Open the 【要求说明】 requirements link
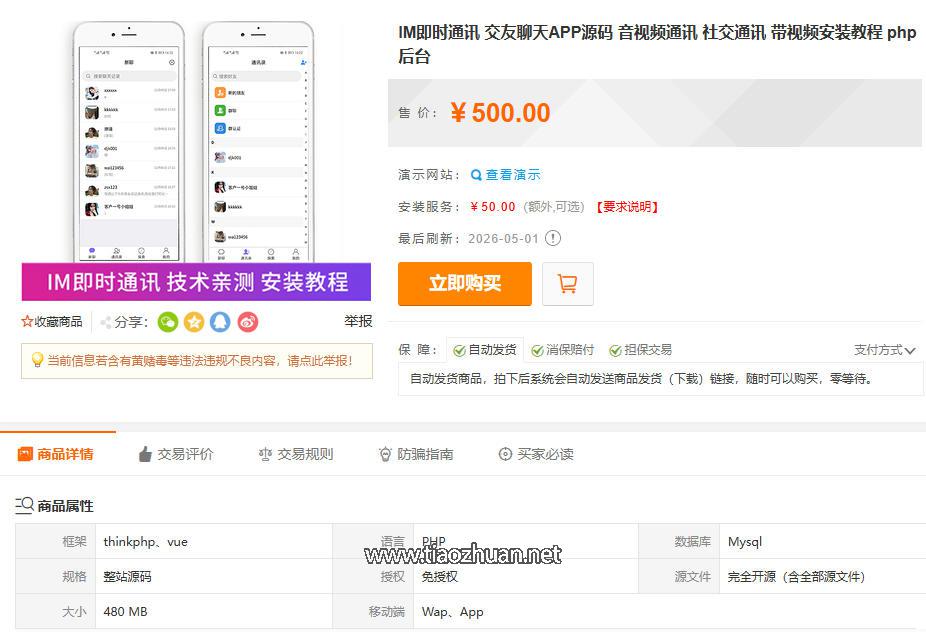926x637 pixels. (627, 207)
